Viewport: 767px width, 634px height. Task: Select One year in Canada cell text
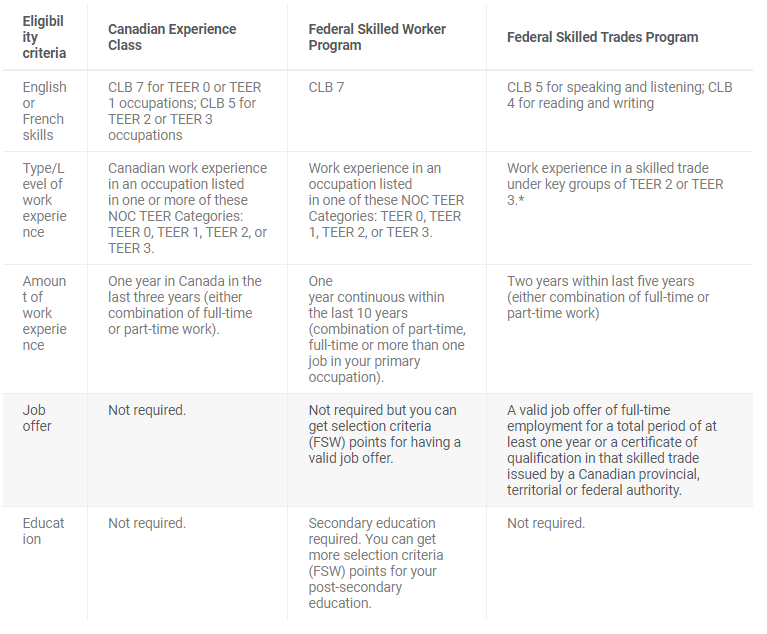click(184, 305)
